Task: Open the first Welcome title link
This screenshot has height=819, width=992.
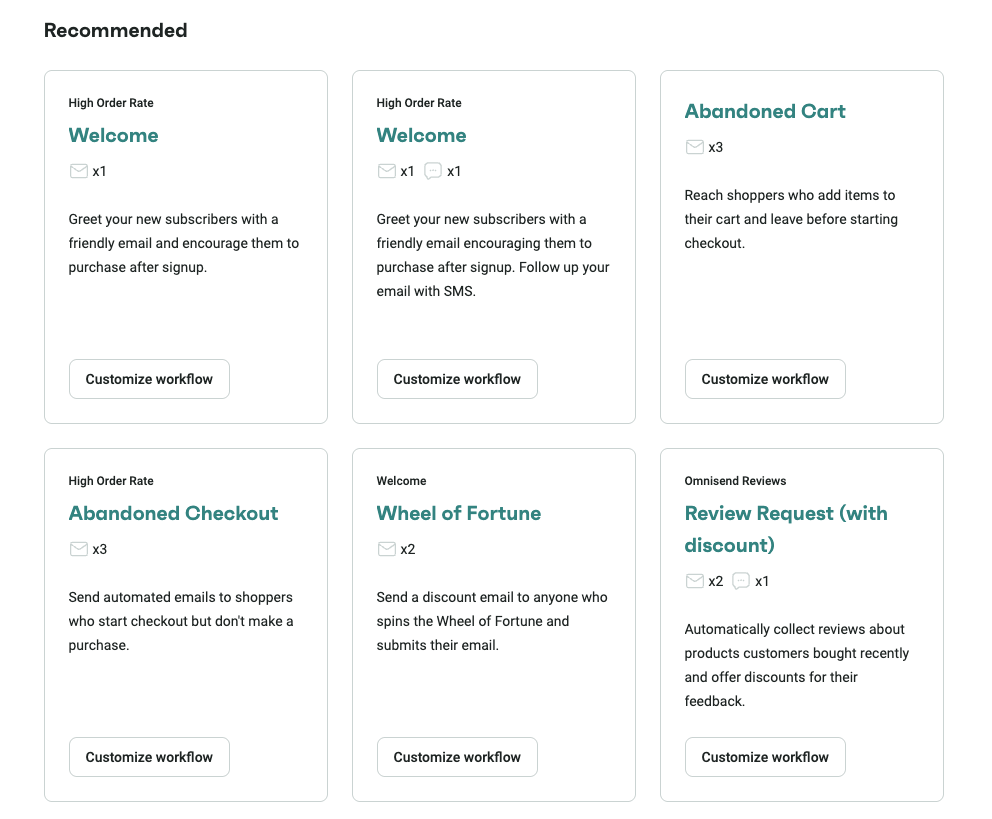Action: click(x=113, y=135)
